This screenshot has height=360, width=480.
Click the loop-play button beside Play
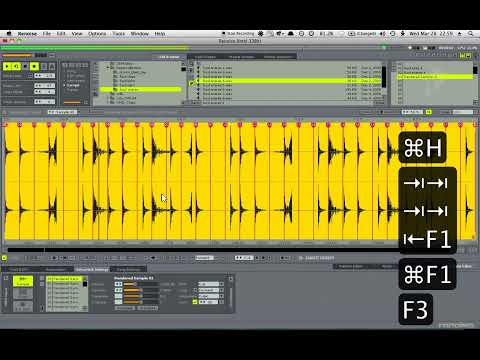16,66
